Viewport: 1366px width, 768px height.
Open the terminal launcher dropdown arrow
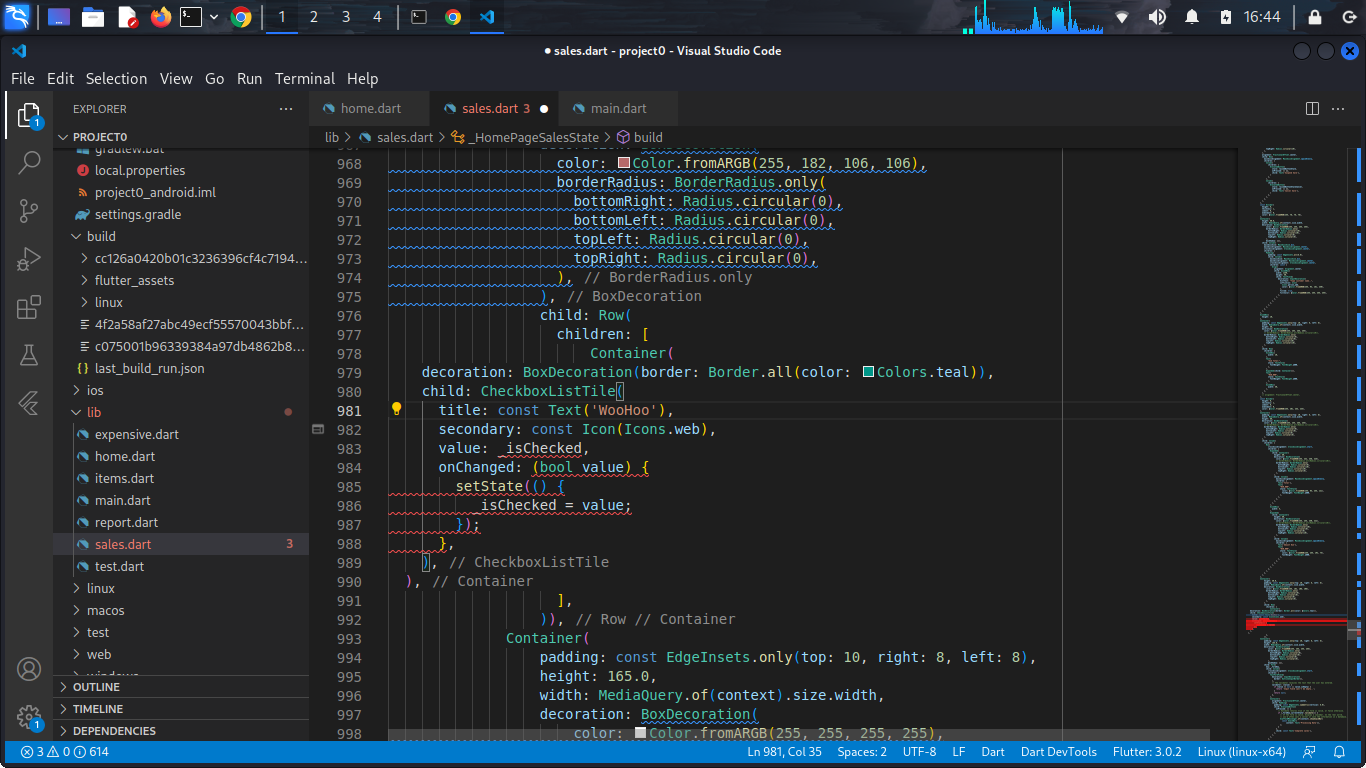214,17
